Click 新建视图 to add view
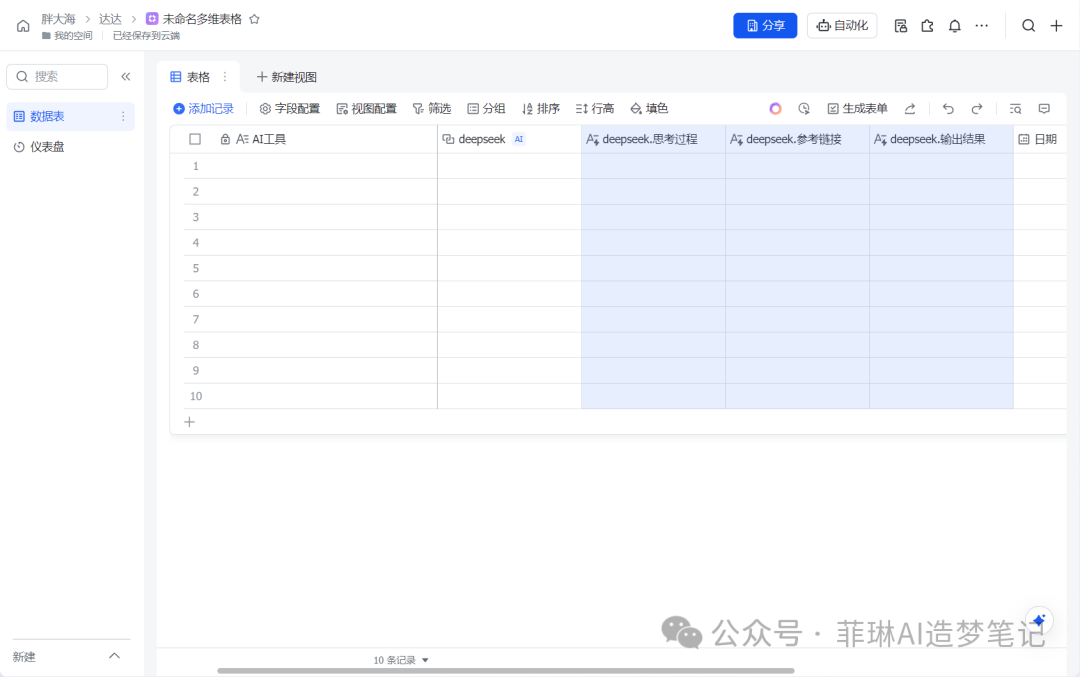The height and width of the screenshot is (677, 1080). (x=287, y=77)
